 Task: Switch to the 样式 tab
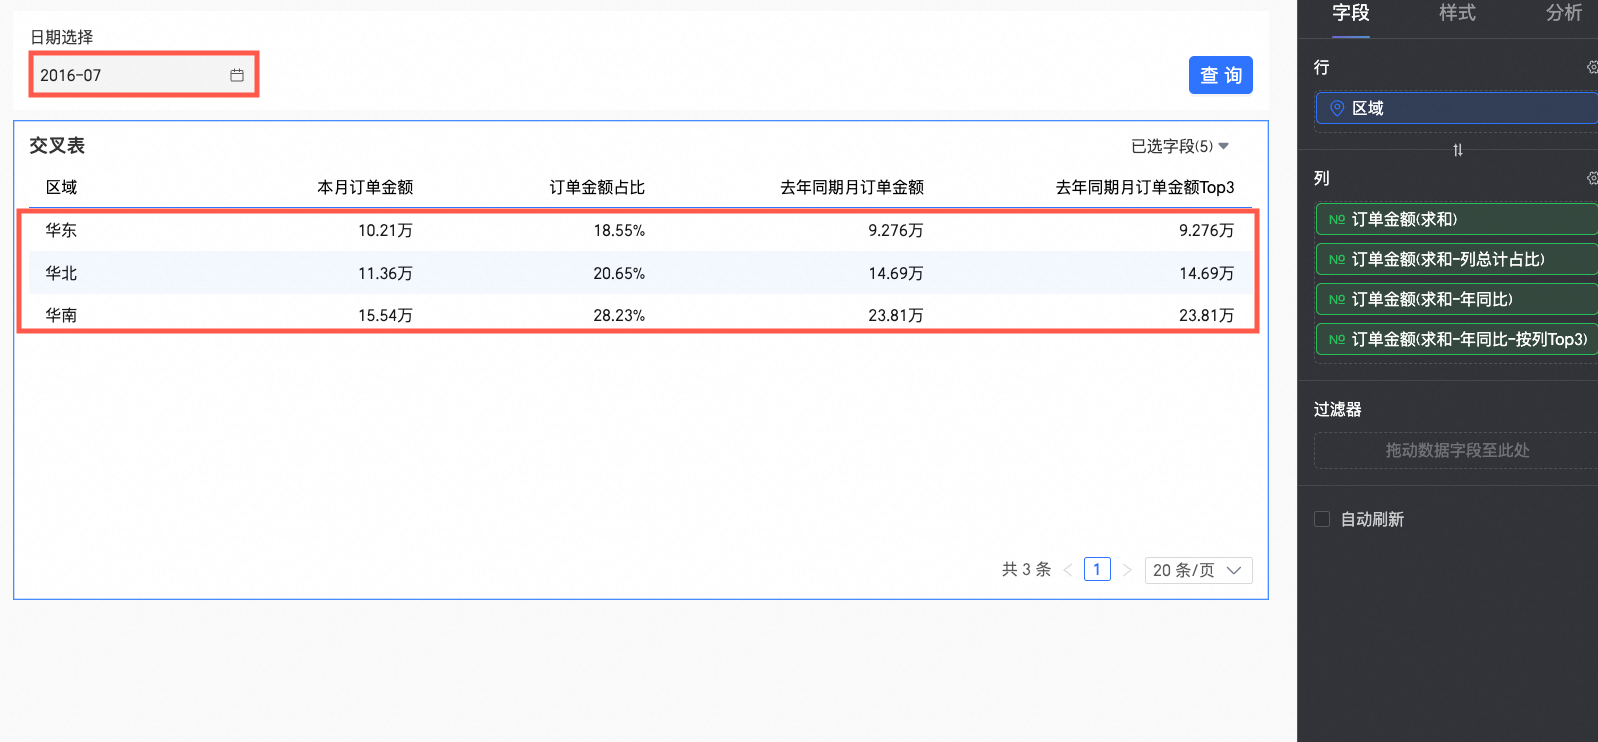tap(1457, 14)
